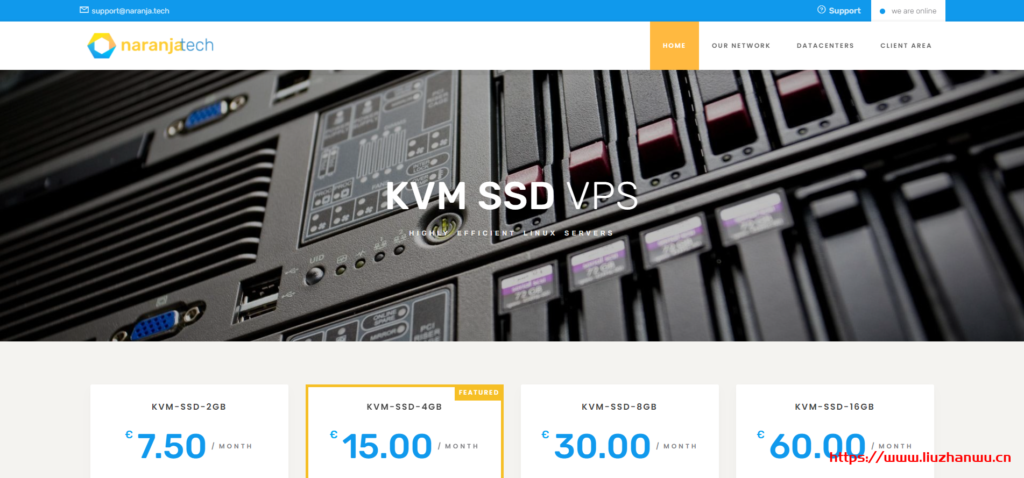Click the naranja.tech hexagon logo icon
This screenshot has height=478, width=1024.
click(101, 45)
